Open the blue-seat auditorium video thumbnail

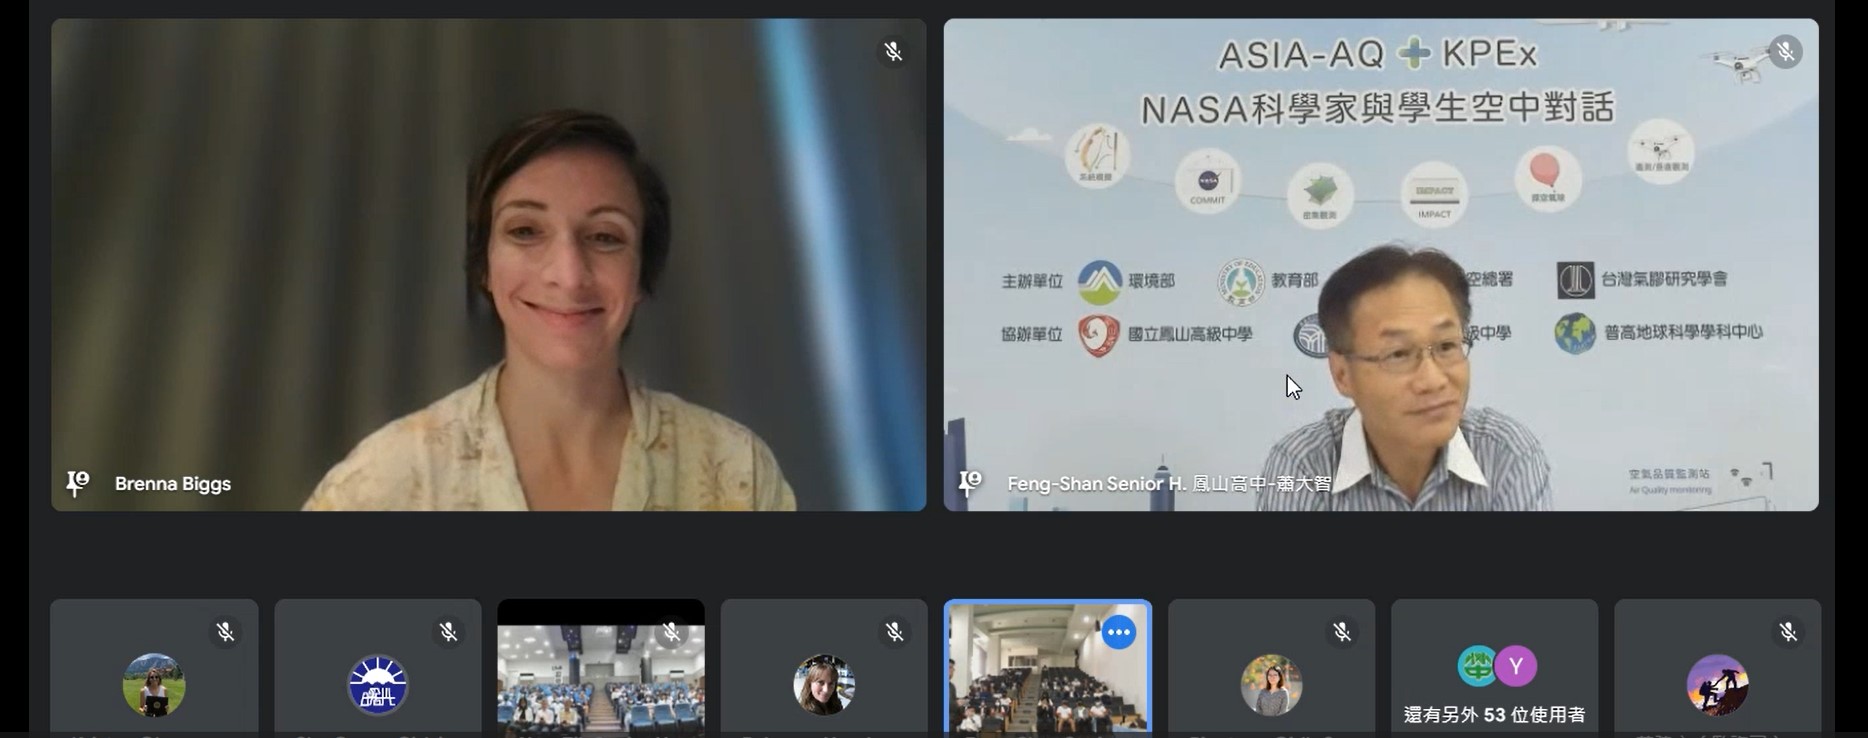coord(601,668)
